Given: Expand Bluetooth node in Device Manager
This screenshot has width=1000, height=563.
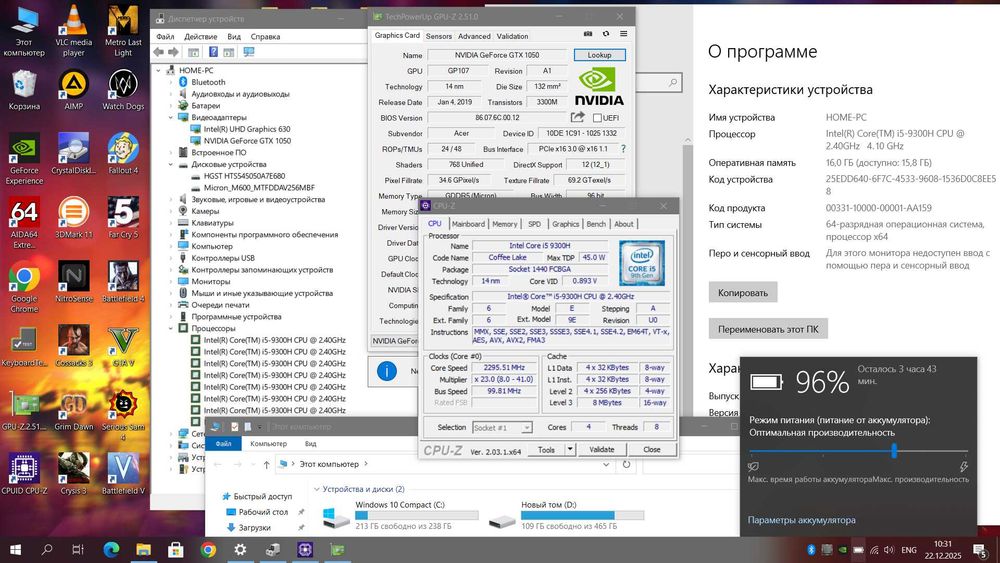Looking at the screenshot, I should 171,82.
